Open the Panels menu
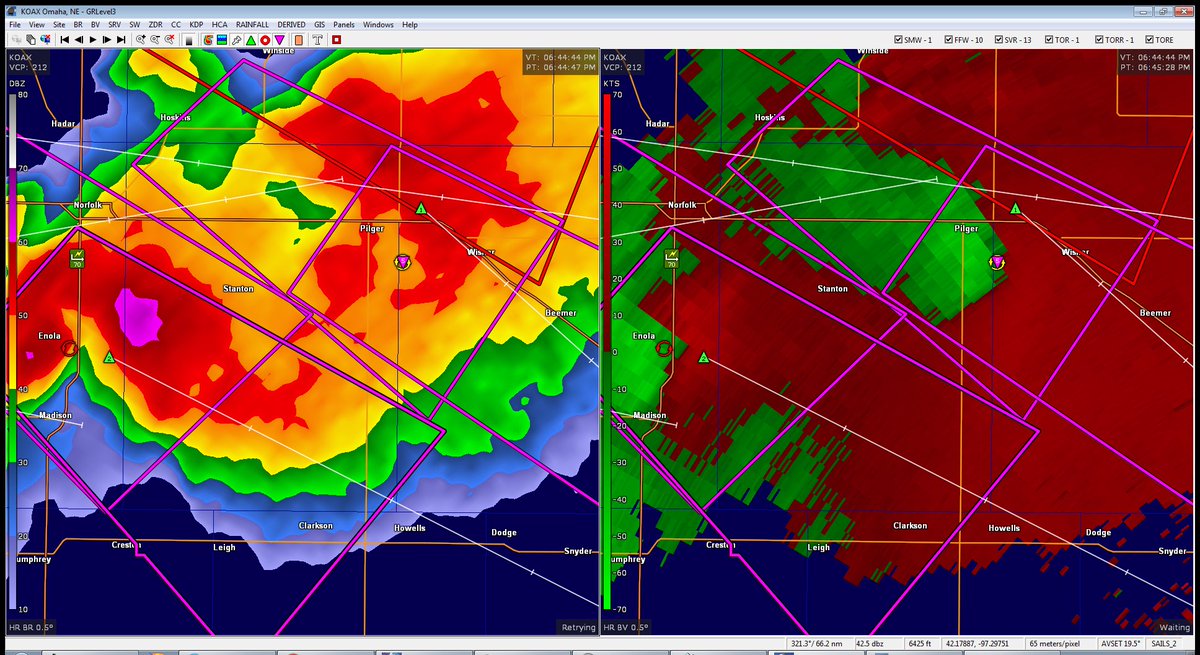This screenshot has width=1200, height=655. pyautogui.click(x=344, y=23)
